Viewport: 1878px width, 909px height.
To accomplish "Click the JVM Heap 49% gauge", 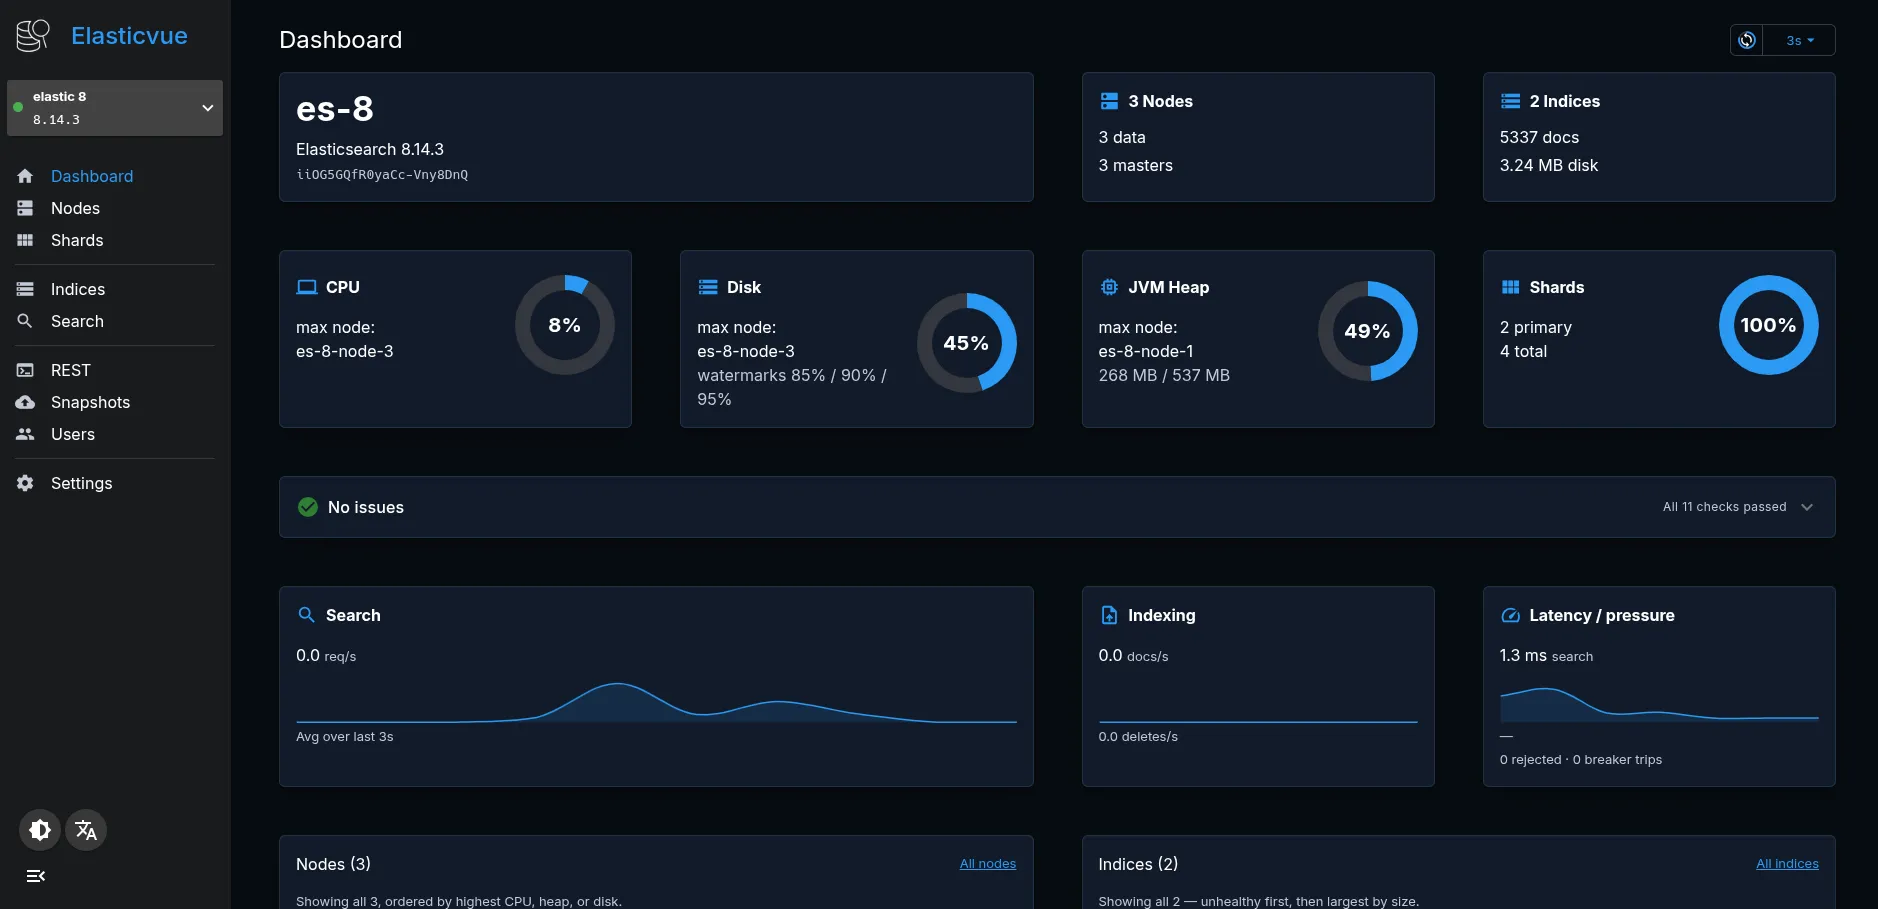I will [x=1368, y=331].
